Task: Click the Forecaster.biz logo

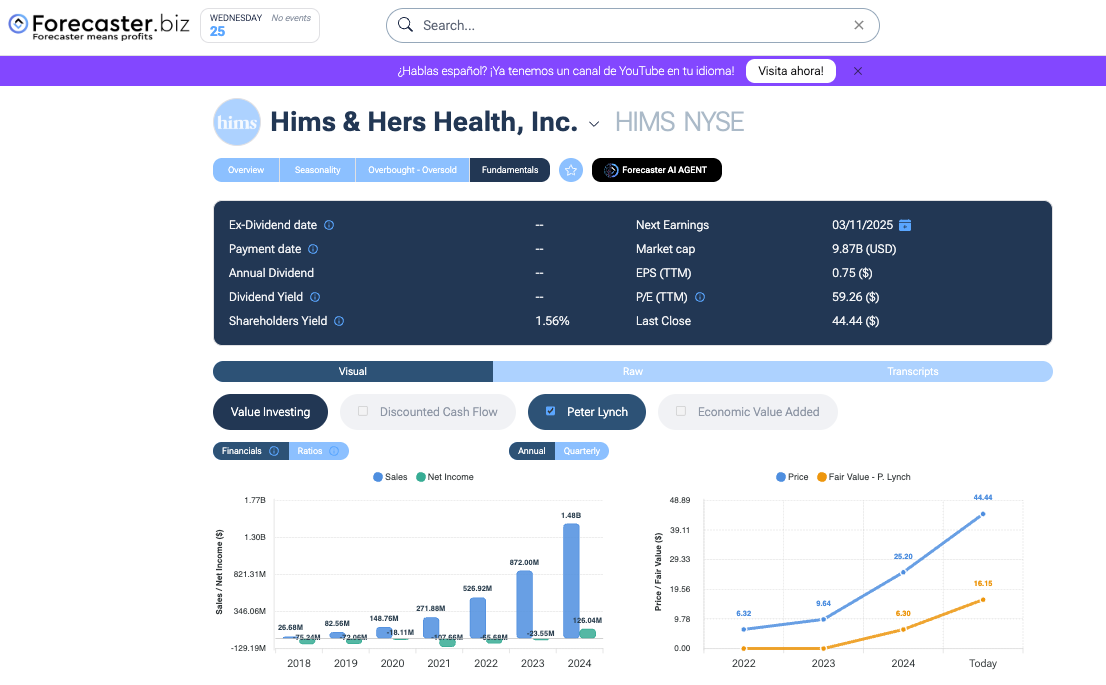Action: 99,26
